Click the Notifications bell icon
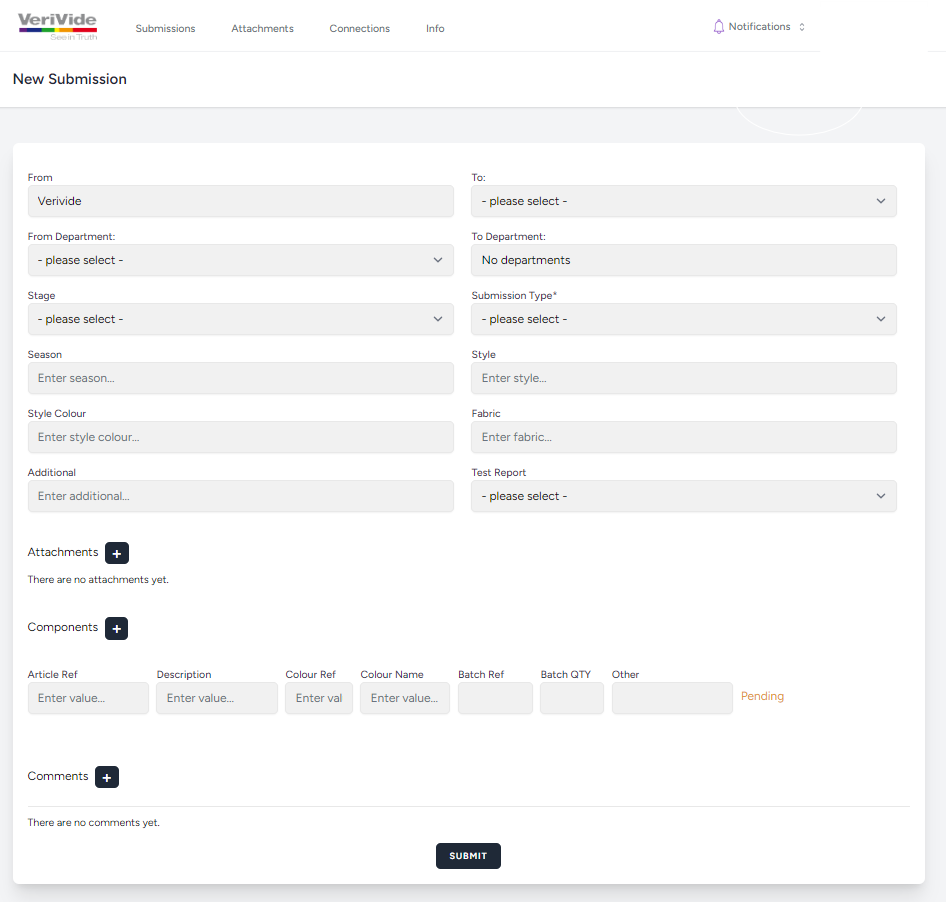Screen dimensions: 946x902 coord(718,27)
